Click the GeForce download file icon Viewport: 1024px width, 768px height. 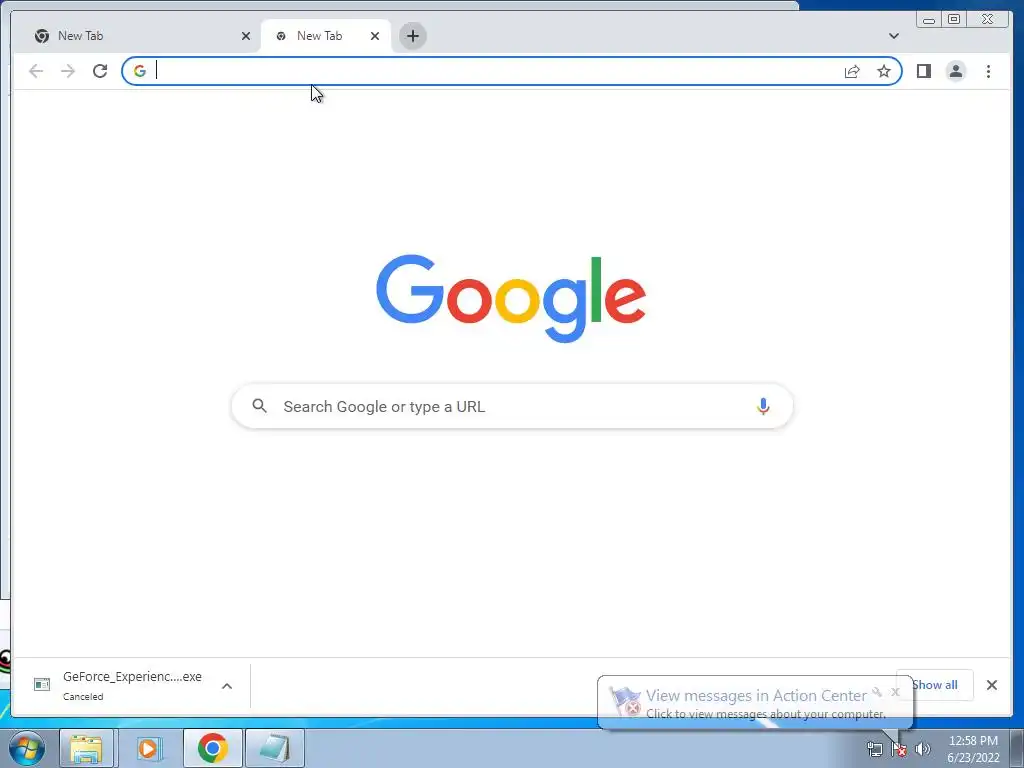pos(42,684)
